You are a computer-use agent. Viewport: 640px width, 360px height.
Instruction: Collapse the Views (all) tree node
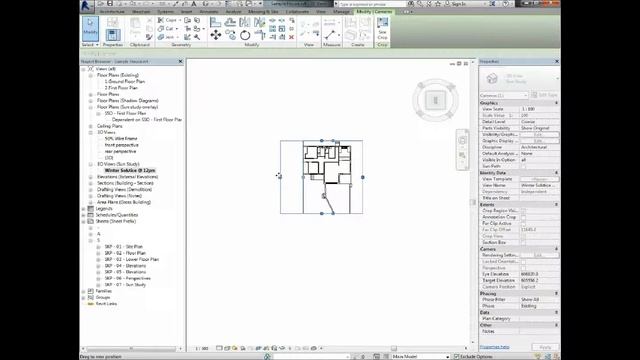tap(83, 69)
